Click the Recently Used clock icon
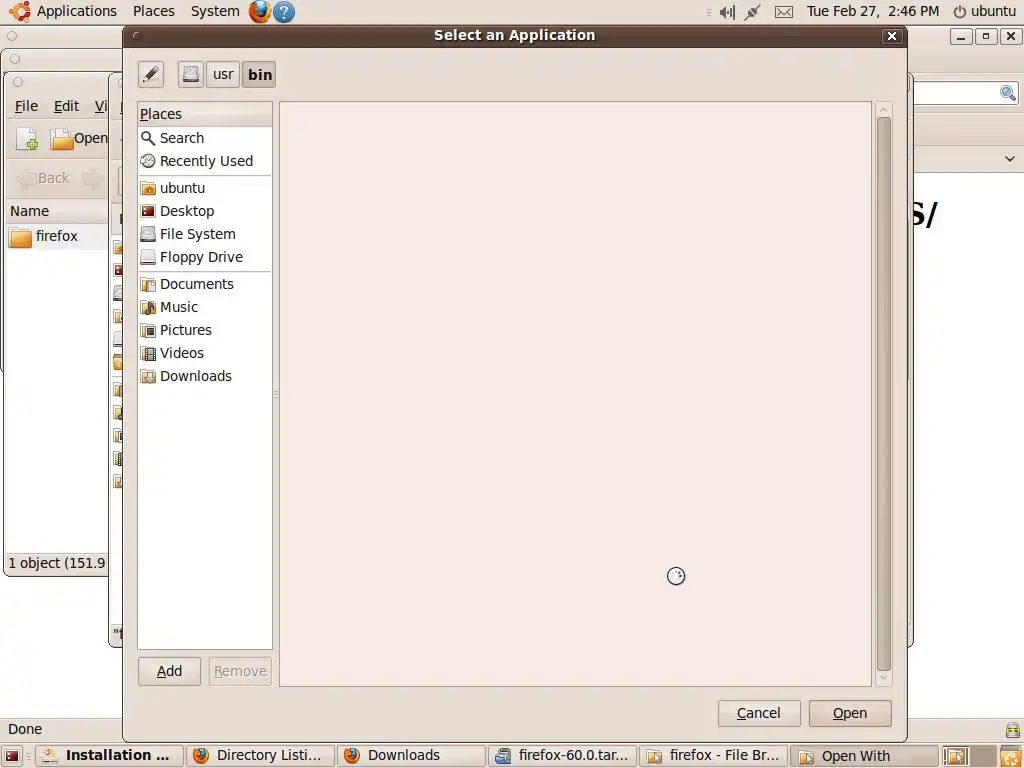1024x768 pixels. click(148, 161)
